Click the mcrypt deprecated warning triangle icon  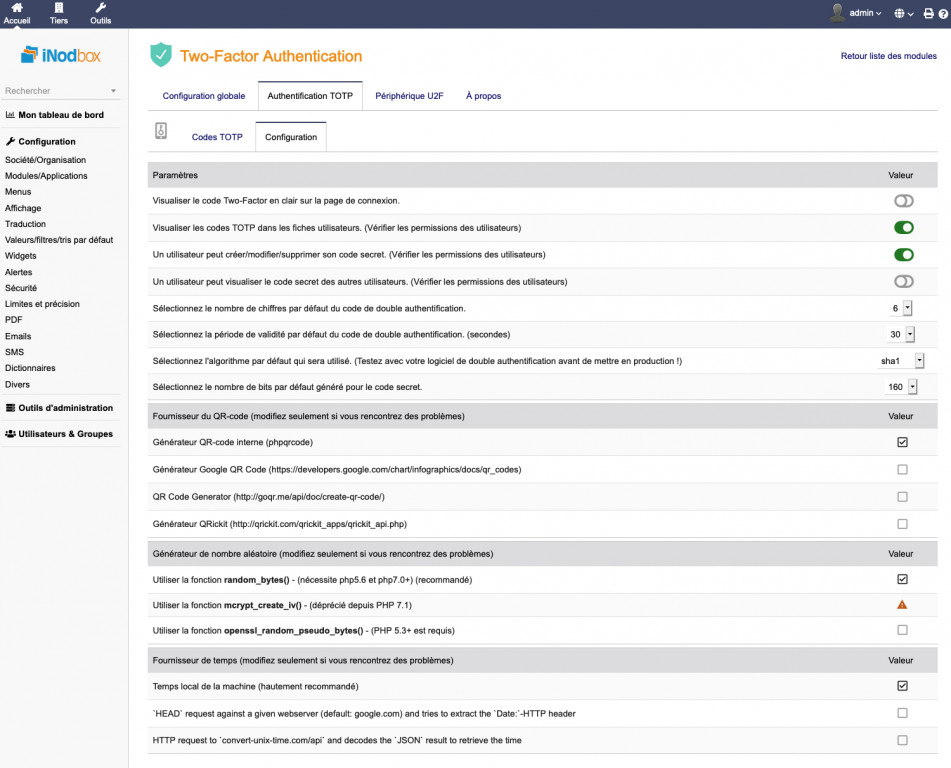(902, 605)
